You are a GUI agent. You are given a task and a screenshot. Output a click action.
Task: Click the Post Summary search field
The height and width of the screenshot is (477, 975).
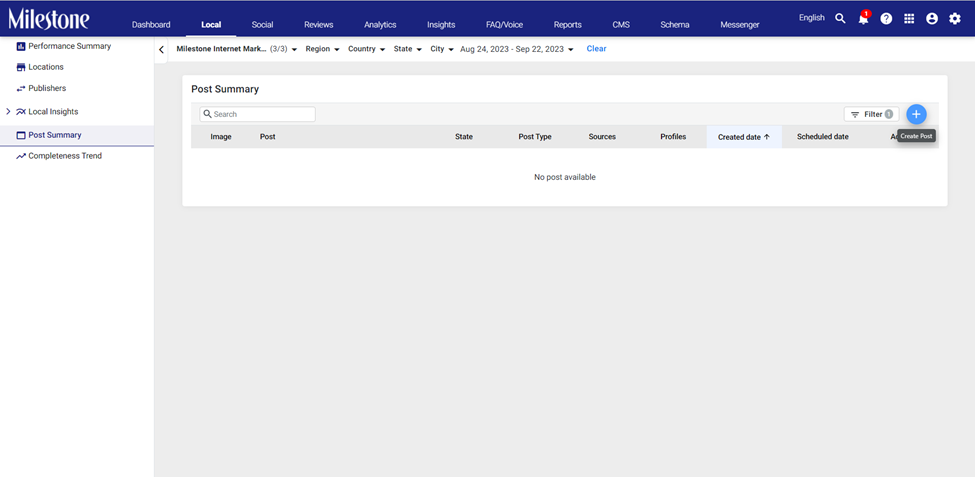point(257,114)
